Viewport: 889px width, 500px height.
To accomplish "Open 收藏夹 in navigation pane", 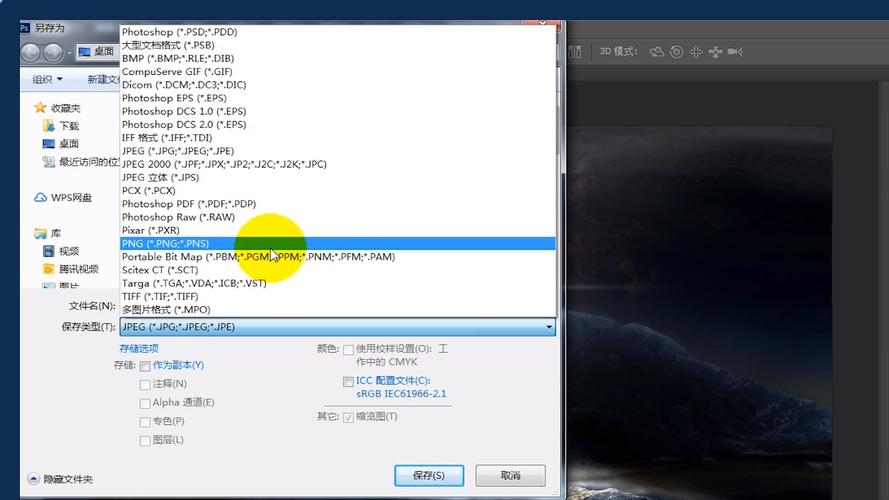I will 58,108.
